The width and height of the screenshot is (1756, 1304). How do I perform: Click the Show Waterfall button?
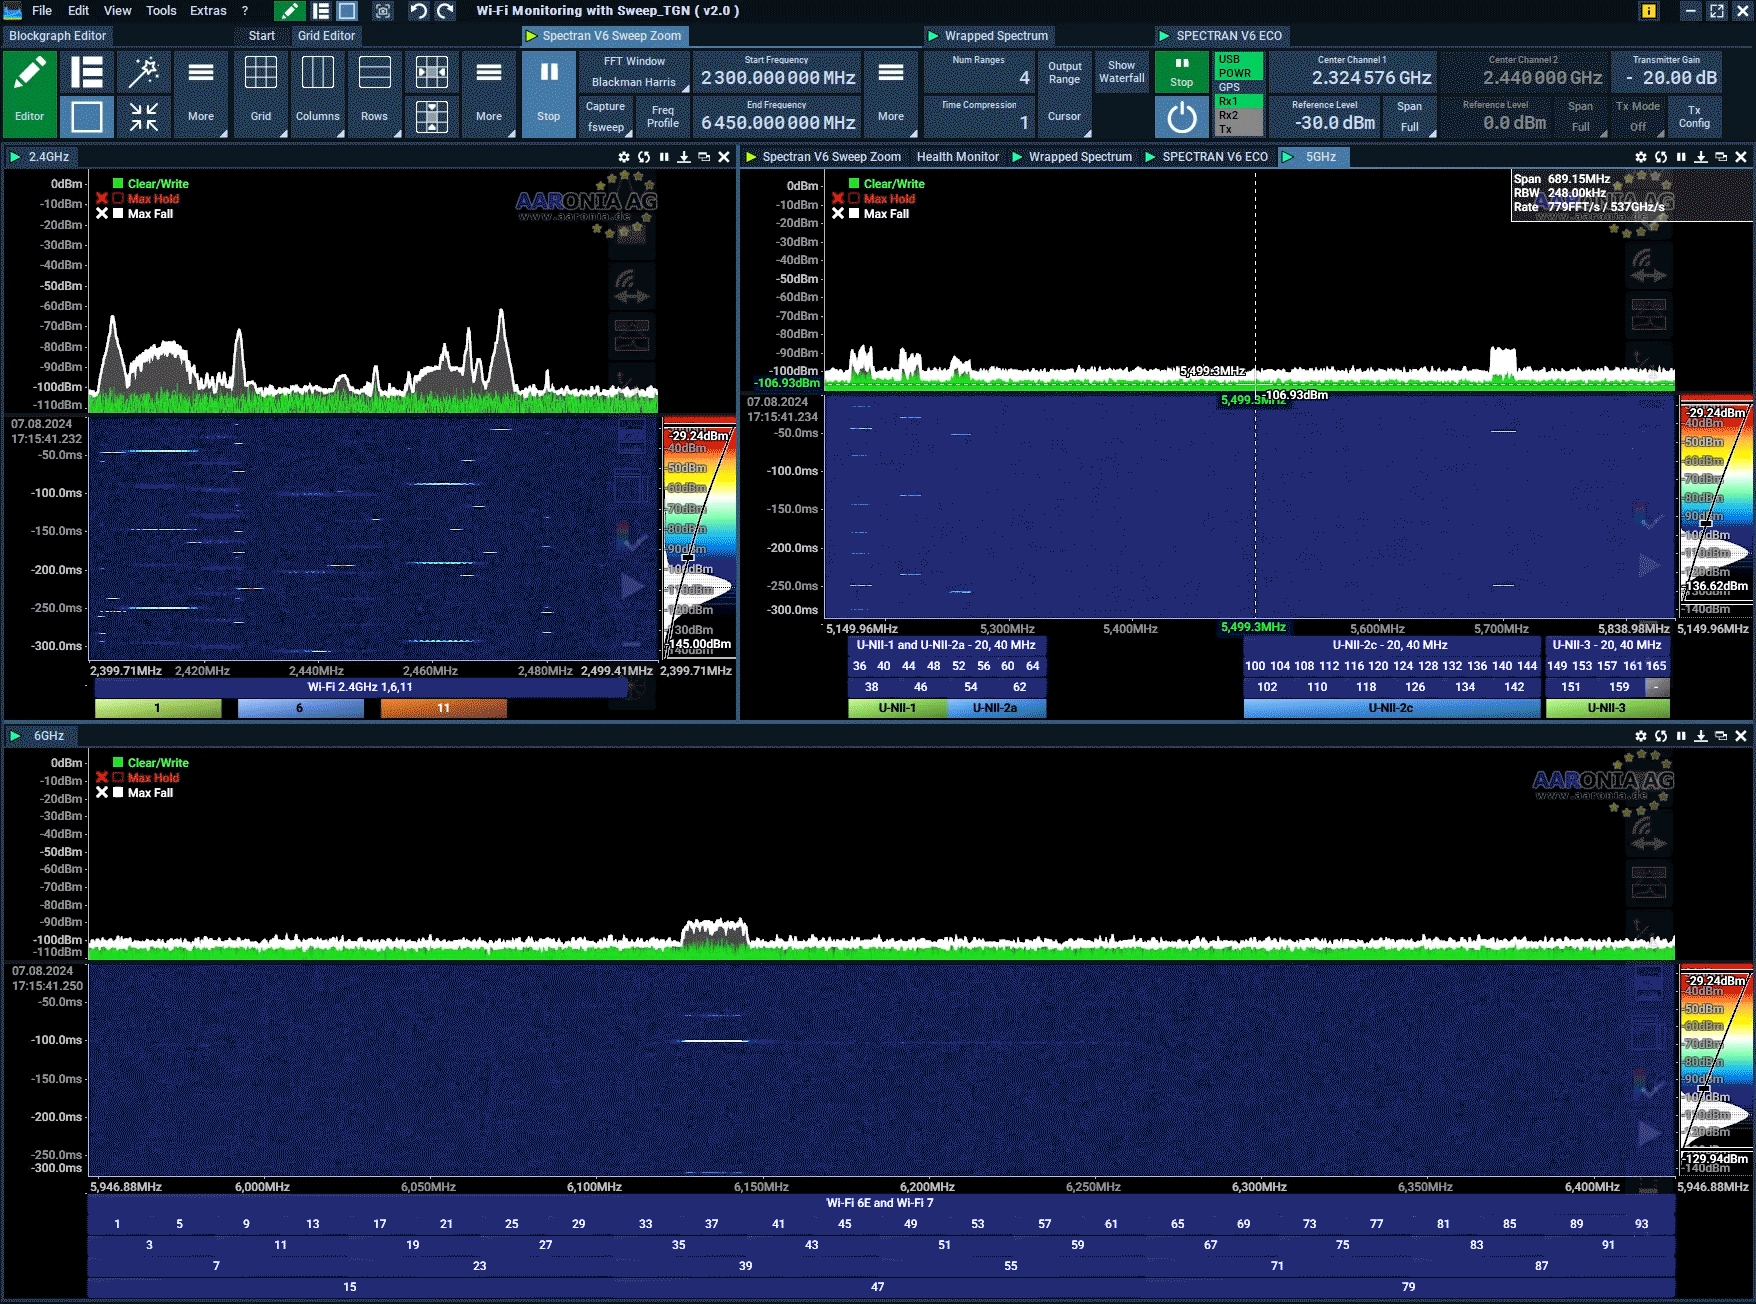(x=1121, y=72)
